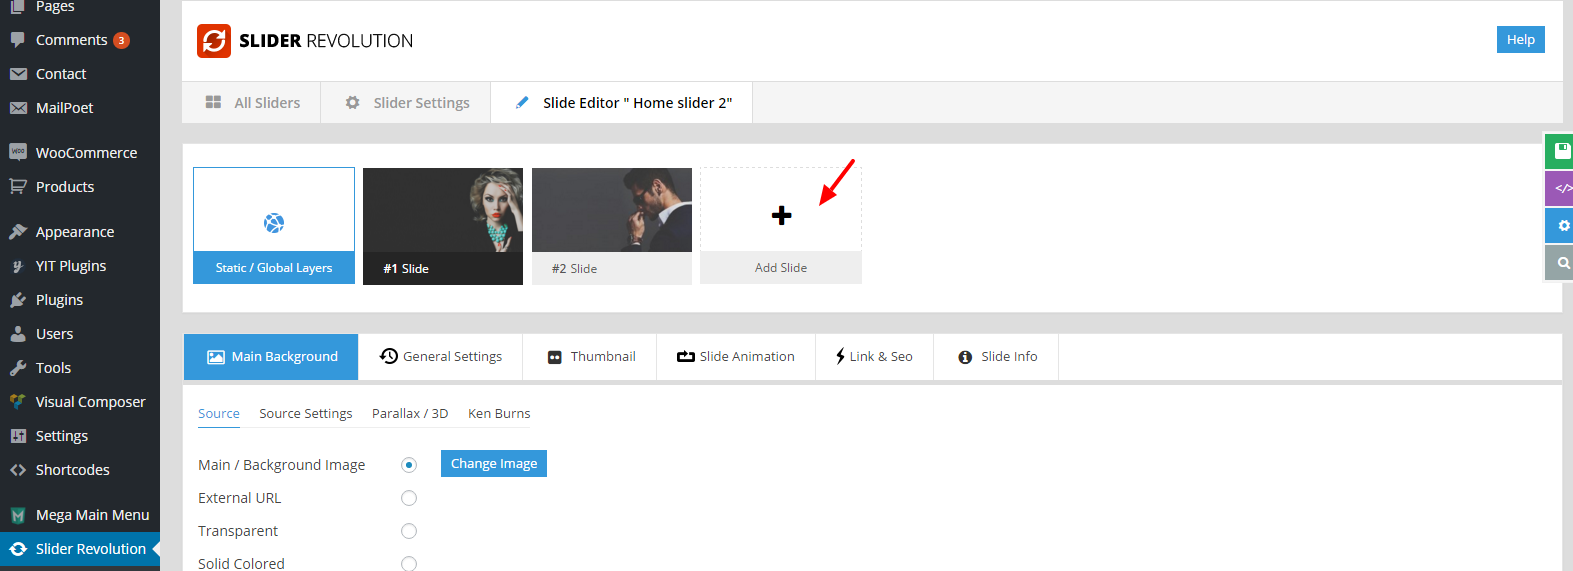This screenshot has height=571, width=1573.
Task: Open the Link & Seo tab
Action: click(875, 357)
